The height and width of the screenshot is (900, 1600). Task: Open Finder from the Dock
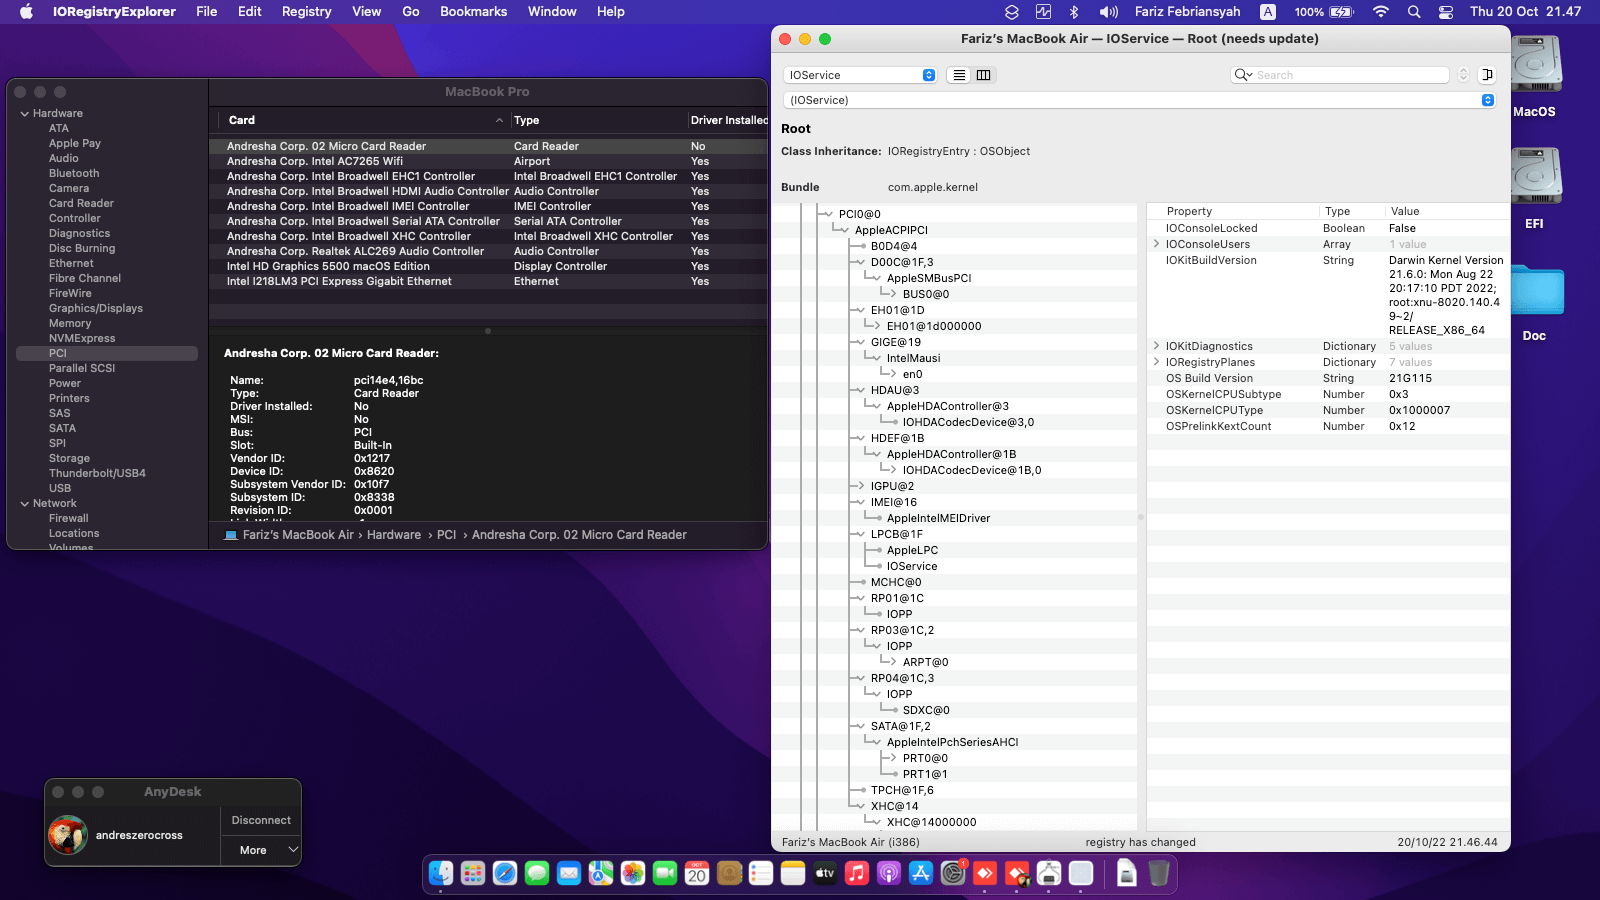(x=441, y=874)
